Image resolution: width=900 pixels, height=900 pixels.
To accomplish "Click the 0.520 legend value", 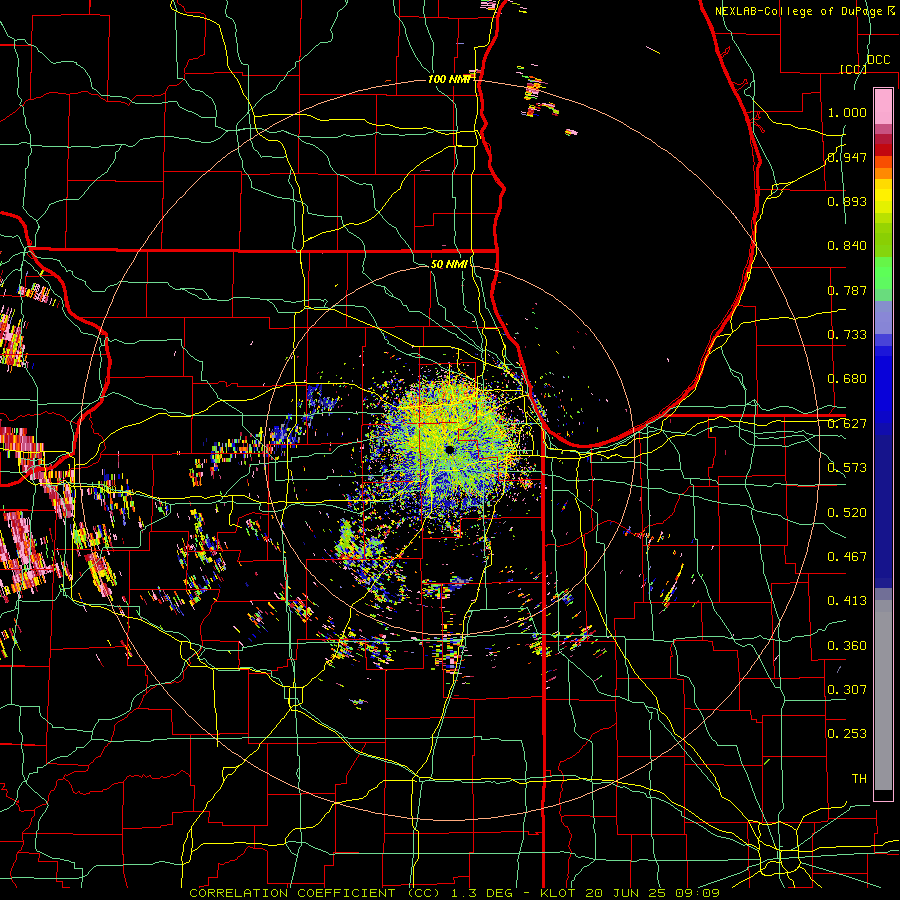I will point(847,513).
